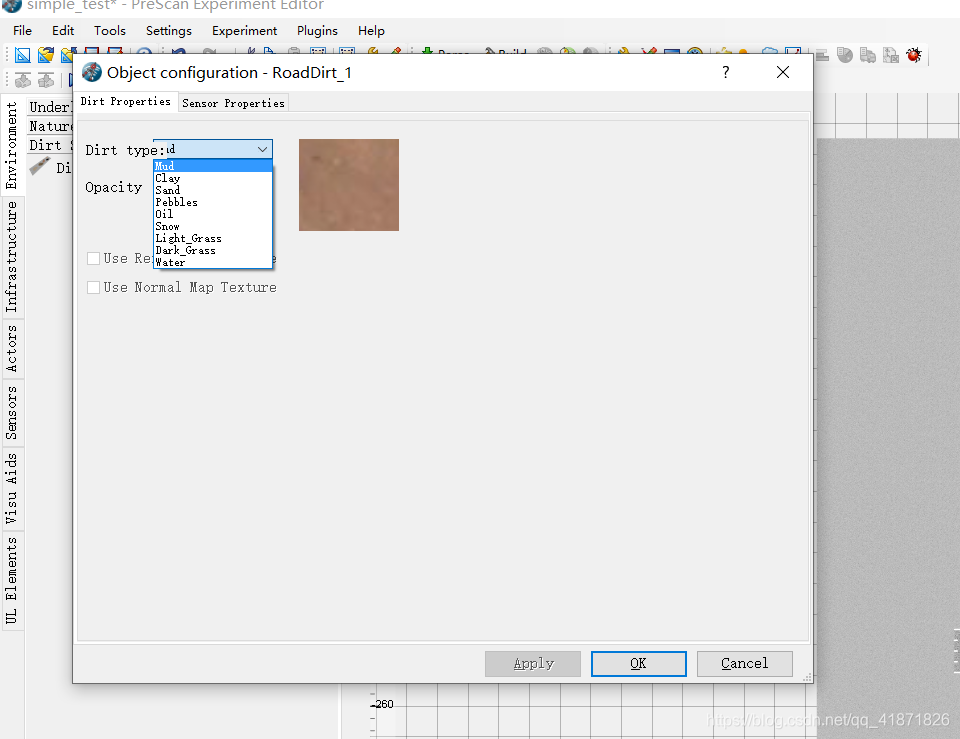Click the Cancel button

[x=744, y=664]
